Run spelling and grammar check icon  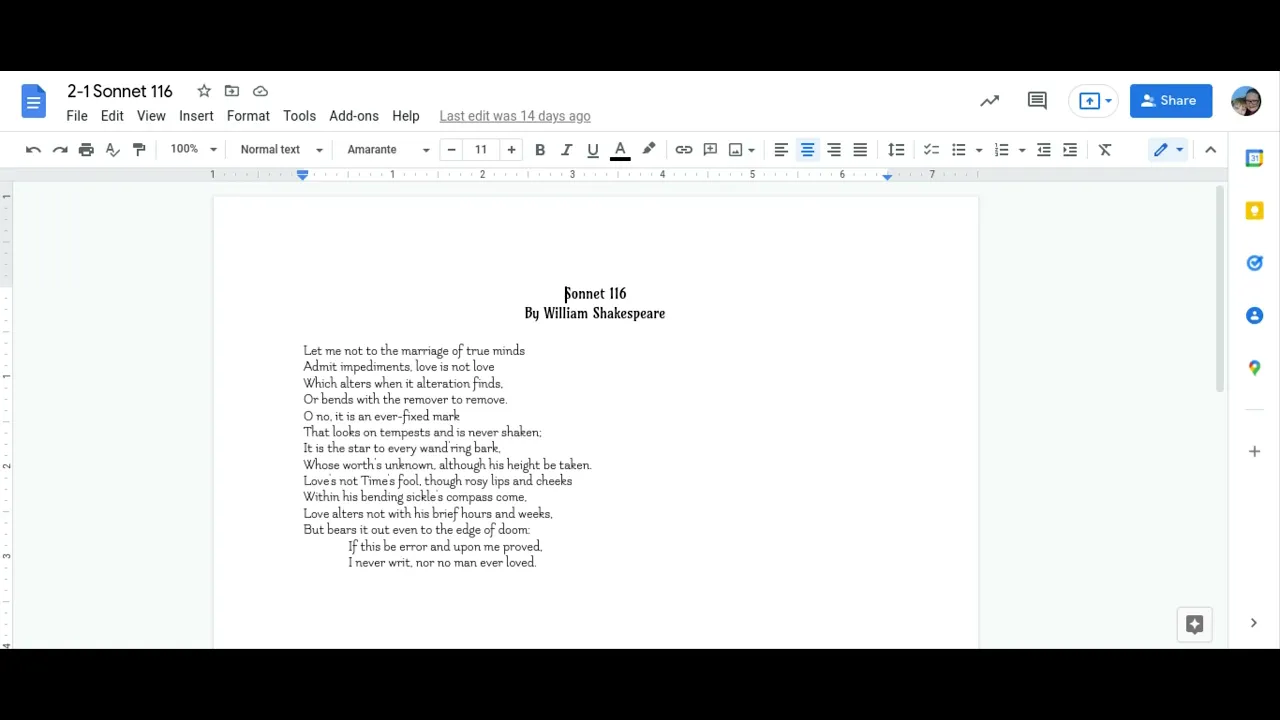pos(112,150)
